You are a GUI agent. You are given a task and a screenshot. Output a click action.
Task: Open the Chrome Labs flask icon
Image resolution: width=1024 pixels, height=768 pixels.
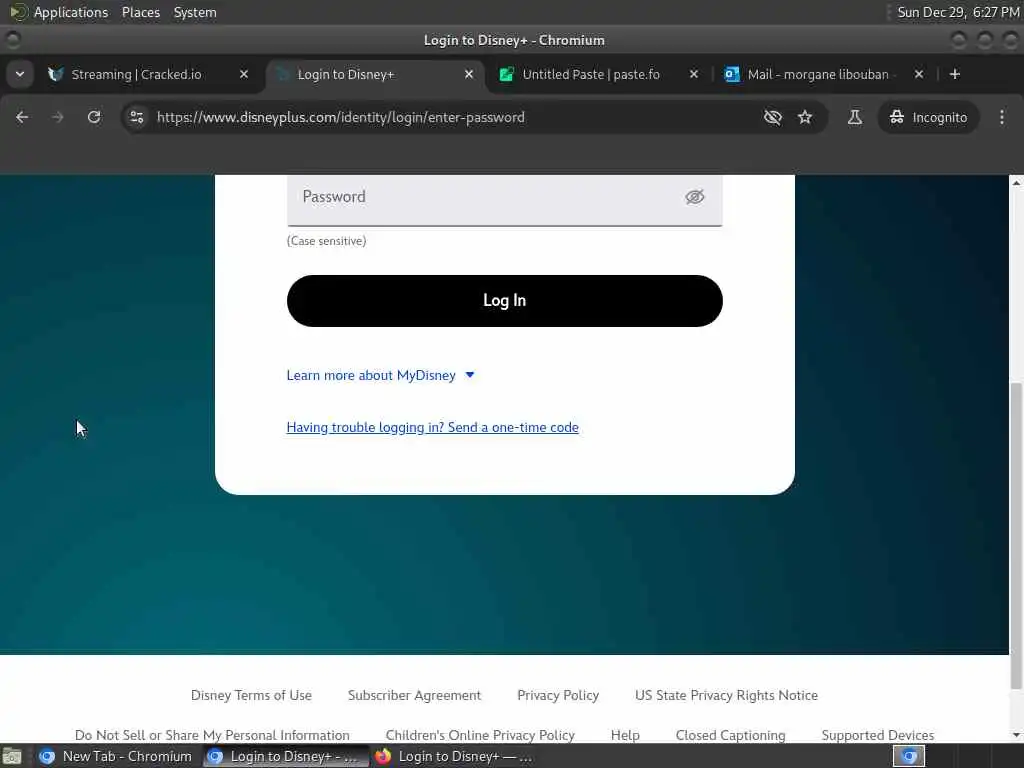854,117
